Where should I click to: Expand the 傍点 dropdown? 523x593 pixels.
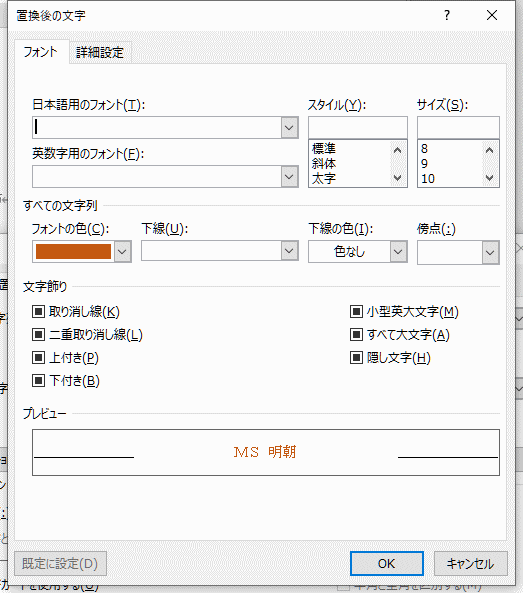pyautogui.click(x=490, y=252)
